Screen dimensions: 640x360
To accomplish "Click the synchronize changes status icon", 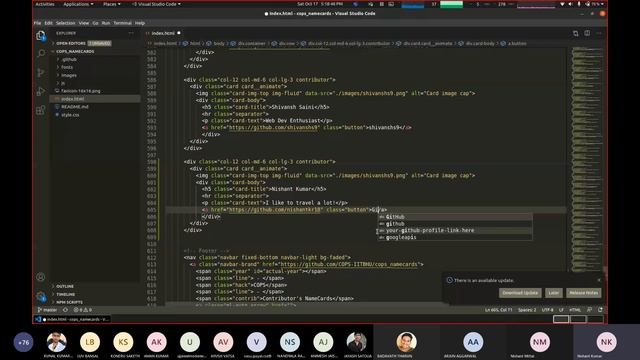I will 65,310.
